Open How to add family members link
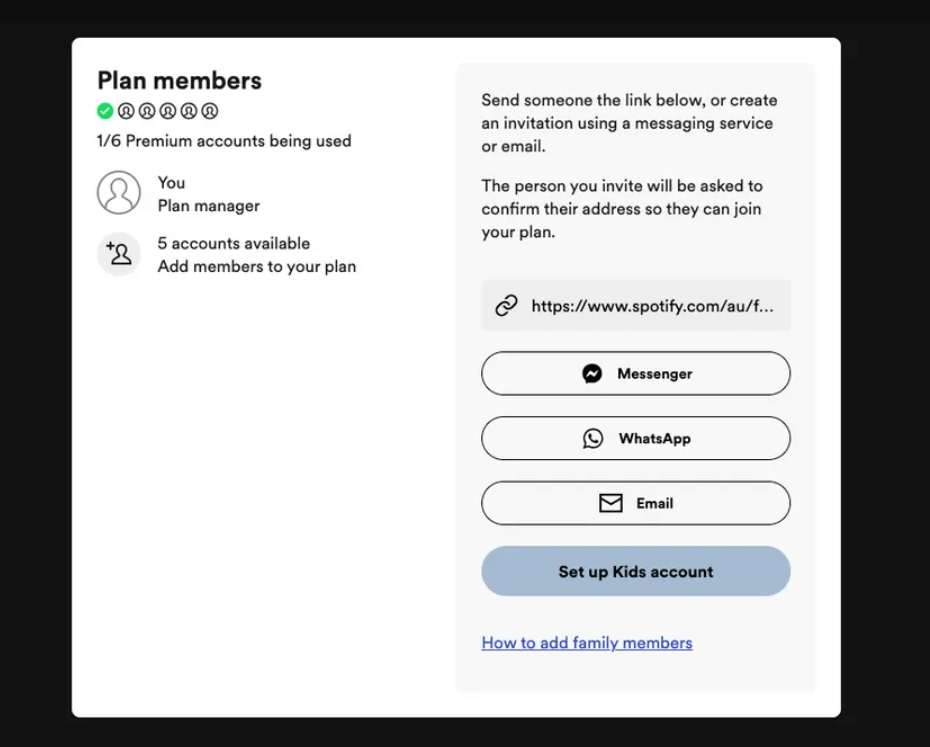 pos(587,643)
